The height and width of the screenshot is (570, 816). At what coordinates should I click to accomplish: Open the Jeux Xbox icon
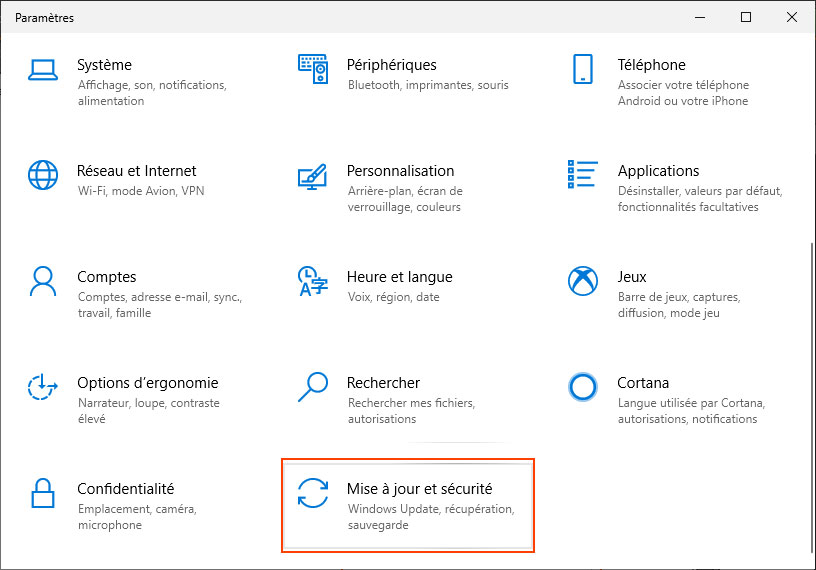[583, 282]
